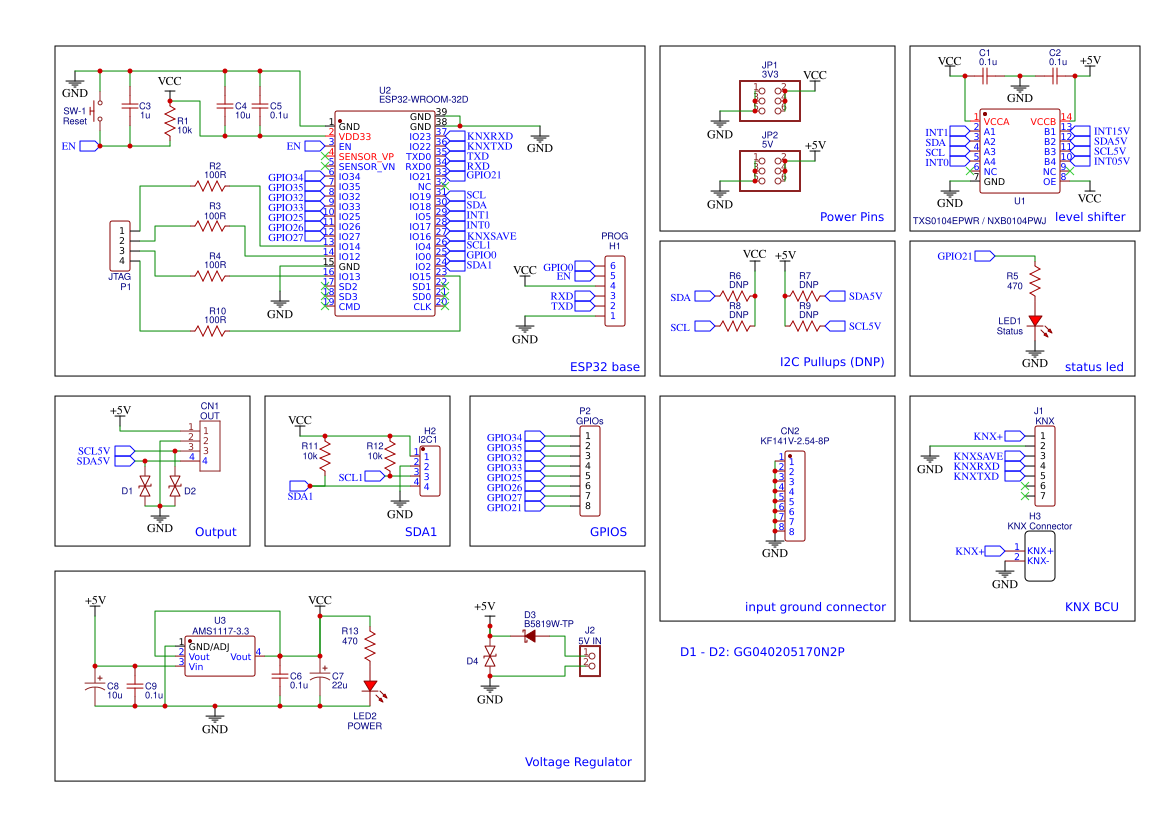This screenshot has width=1169, height=827.
Task: Click resistor R1 10k symbol
Action: [170, 121]
